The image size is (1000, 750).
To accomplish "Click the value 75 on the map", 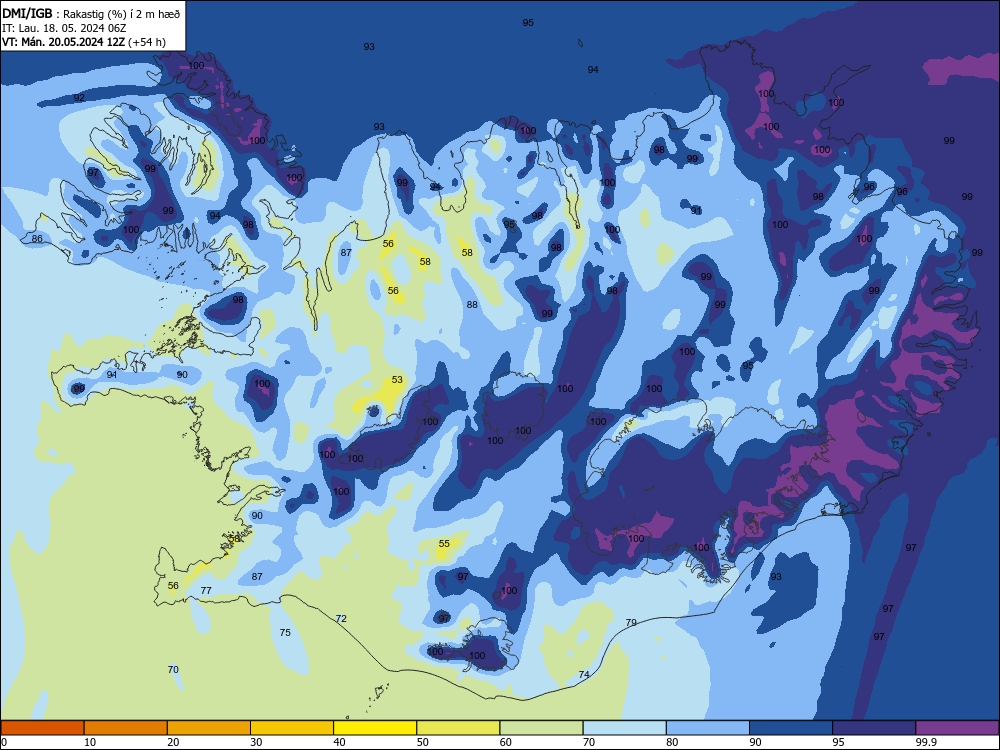I will coord(285,633).
